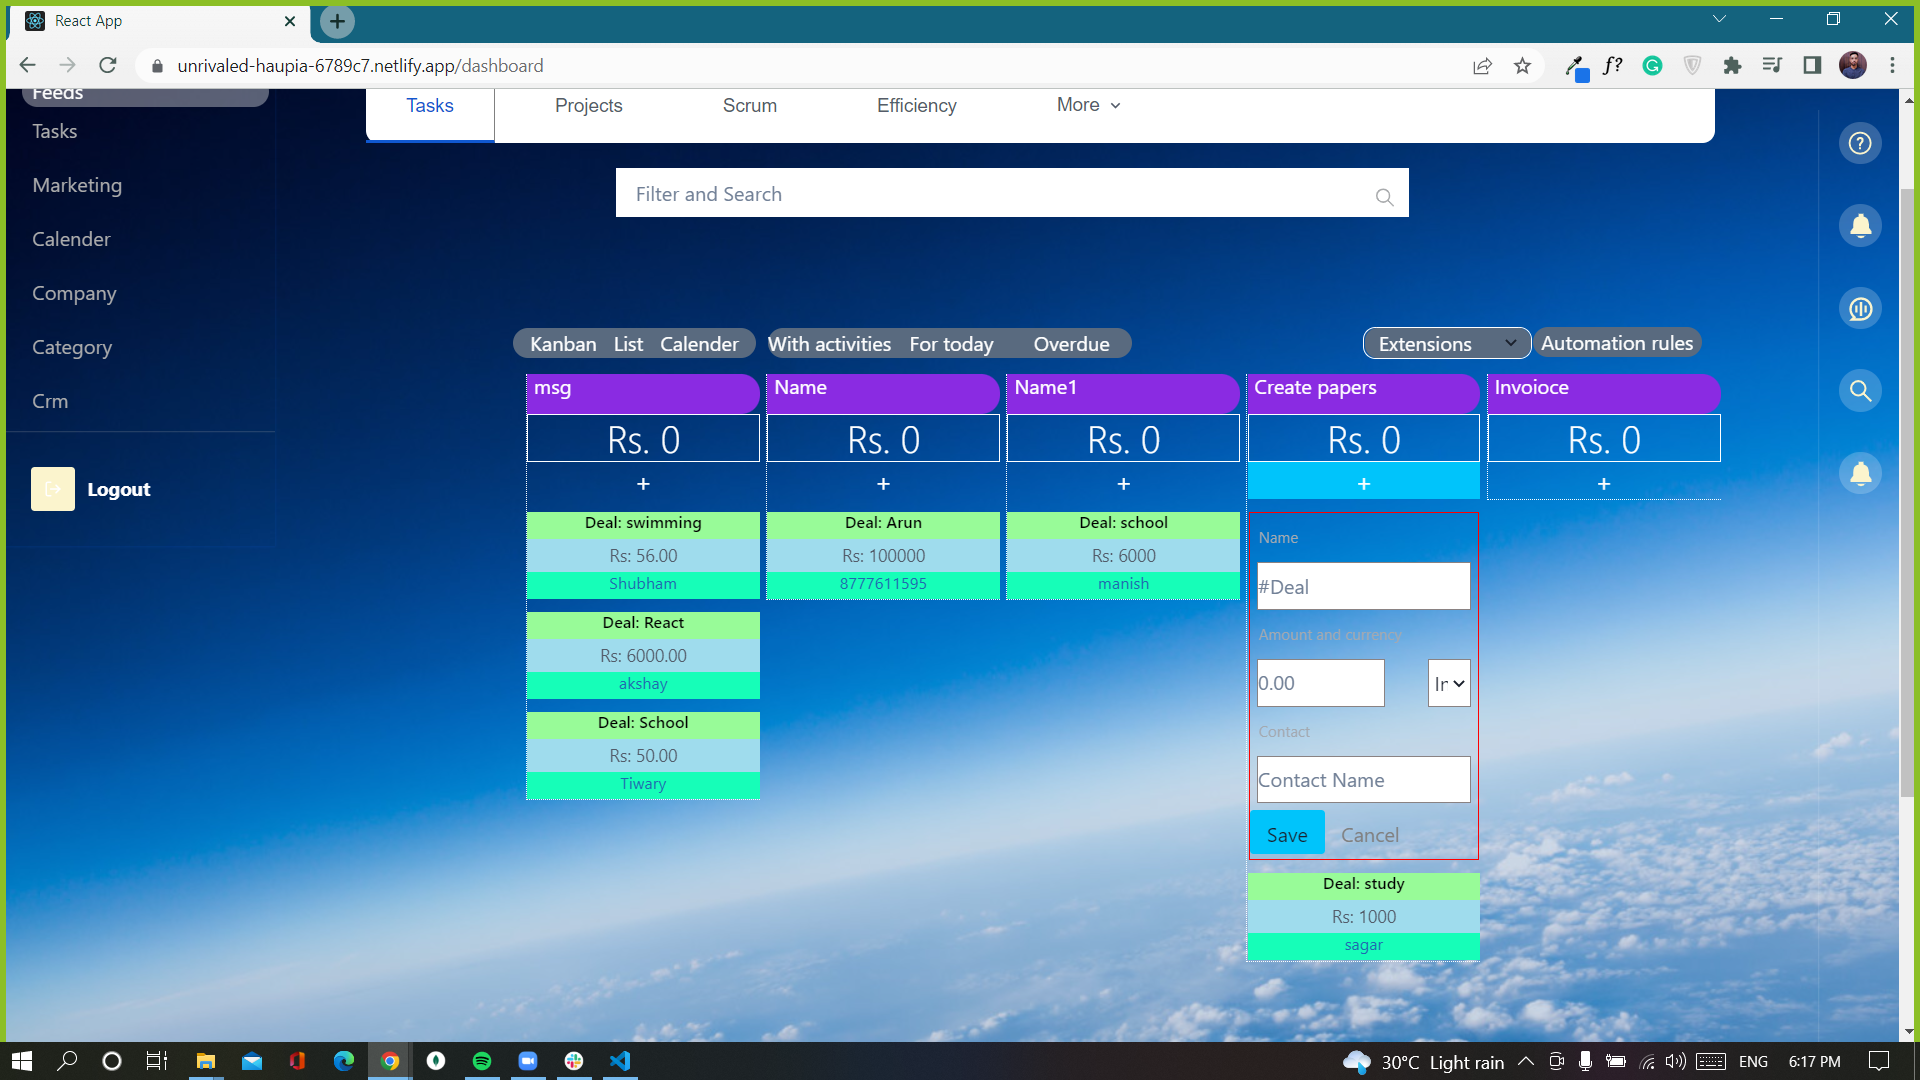Click the magnifier icon in right sidebar

pyautogui.click(x=1860, y=391)
